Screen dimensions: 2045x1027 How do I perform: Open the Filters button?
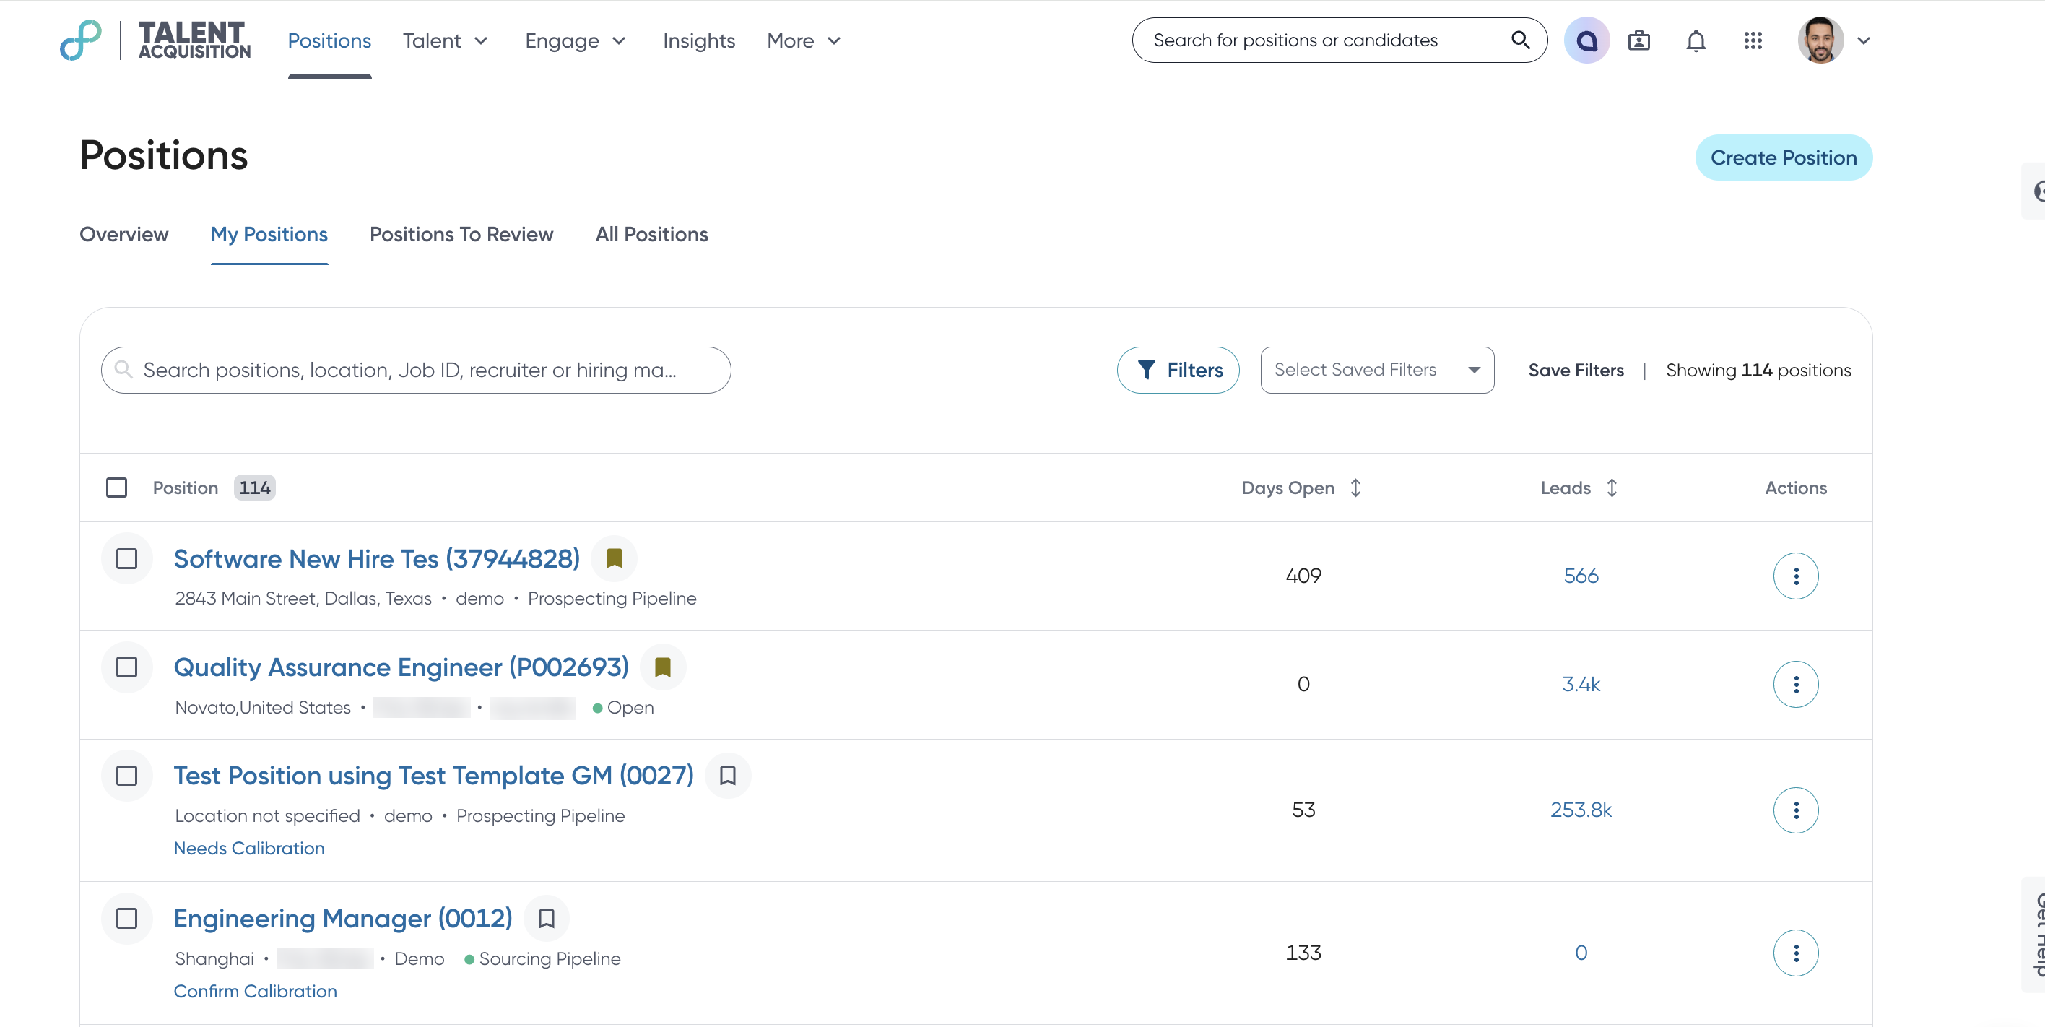click(x=1179, y=370)
